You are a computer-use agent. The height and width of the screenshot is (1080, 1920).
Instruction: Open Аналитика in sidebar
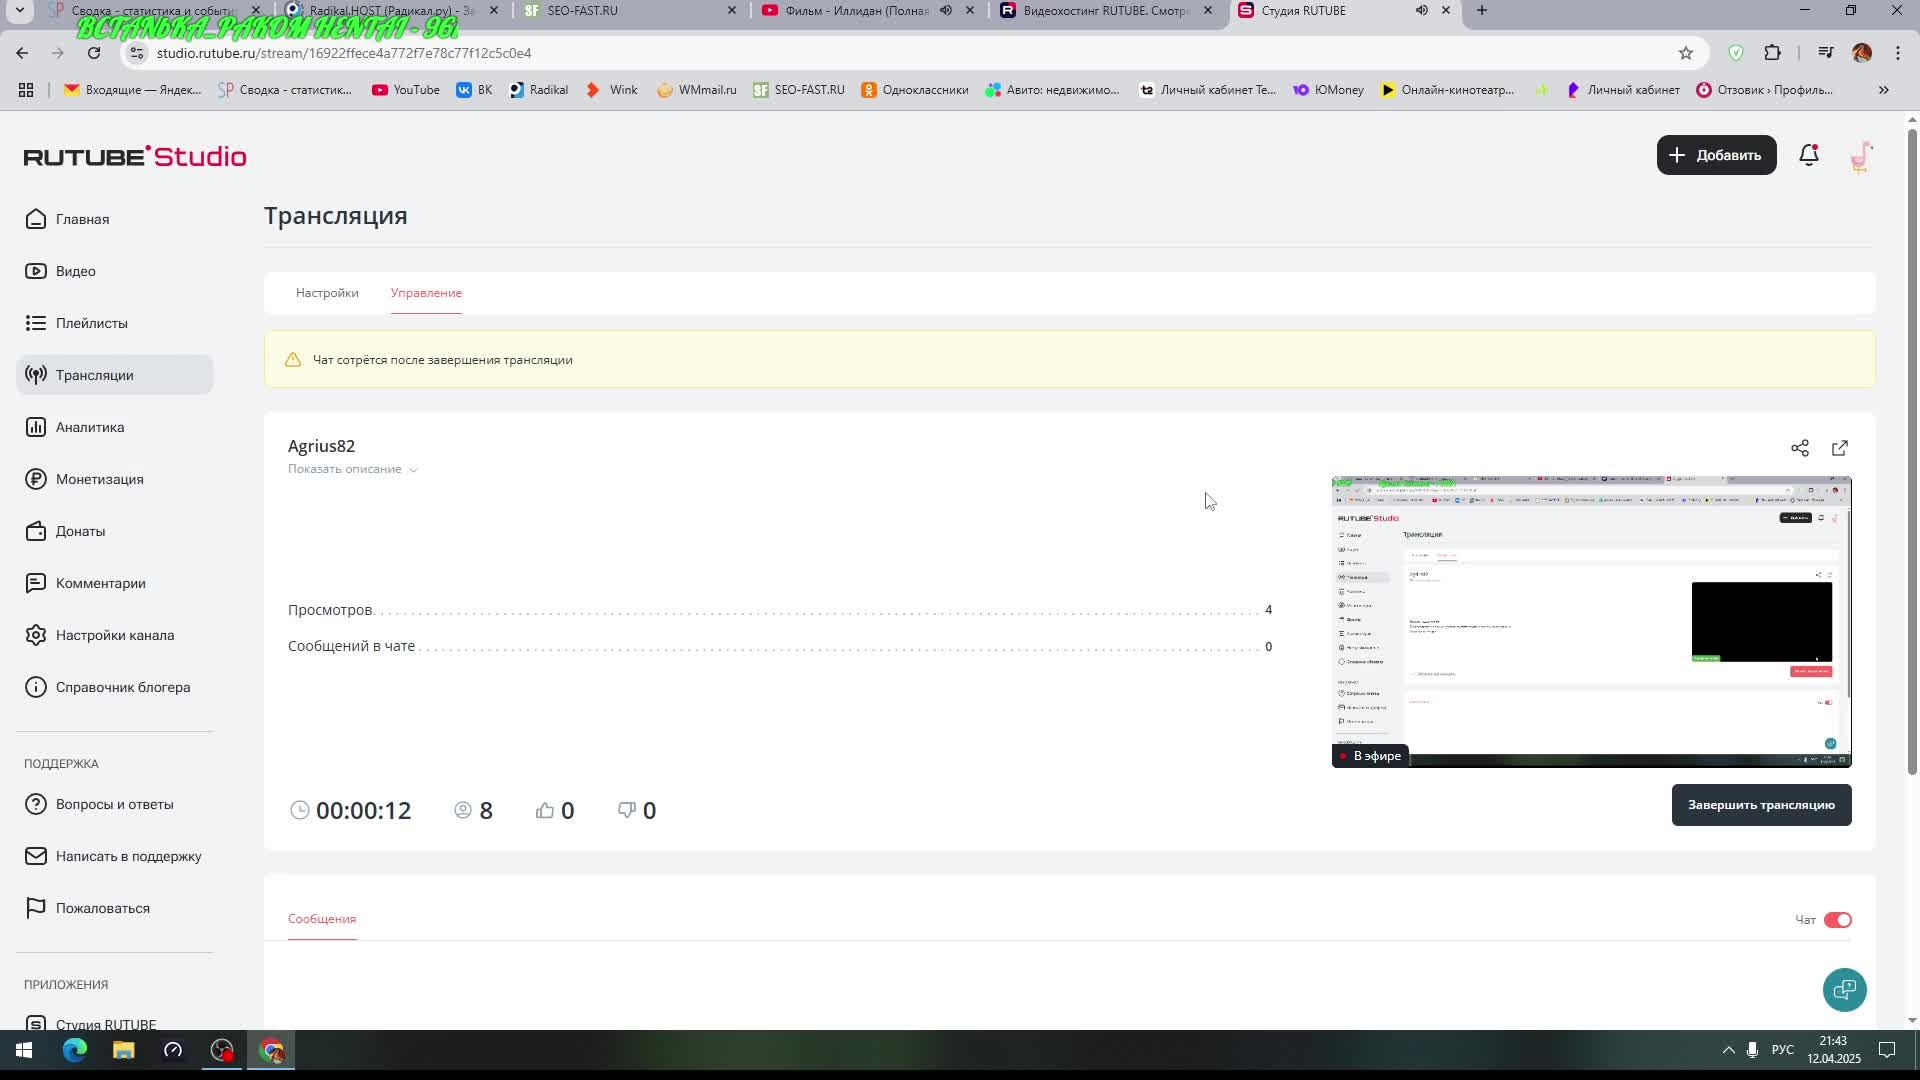(x=90, y=427)
